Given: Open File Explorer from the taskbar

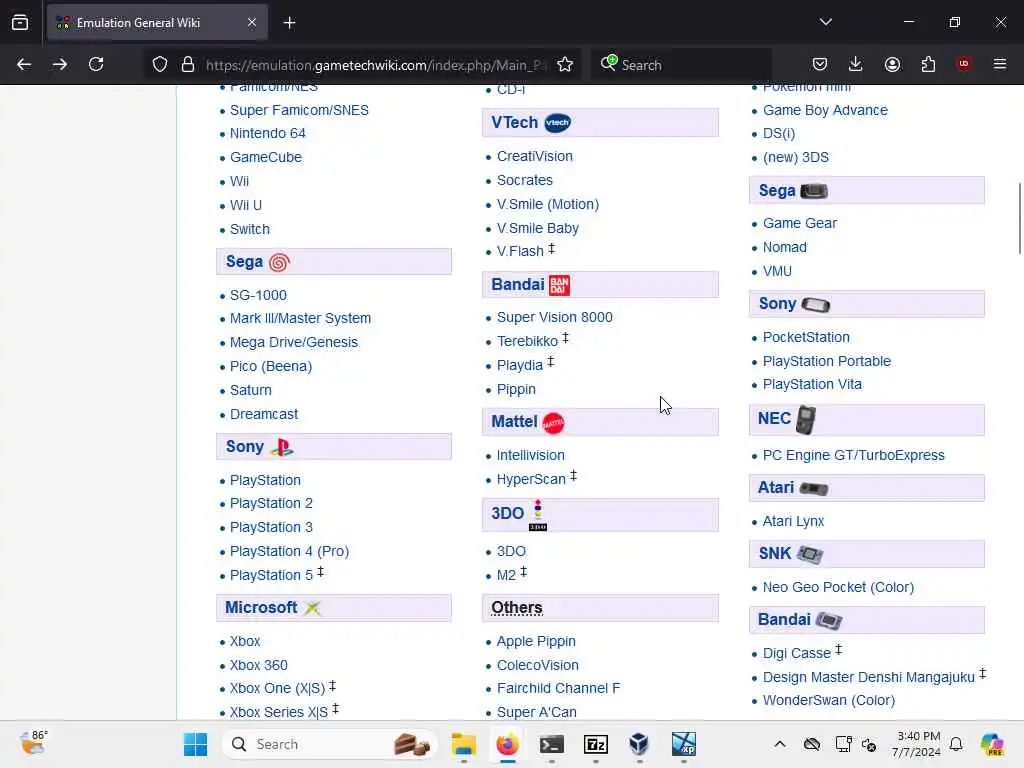Looking at the screenshot, I should pyautogui.click(x=464, y=744).
